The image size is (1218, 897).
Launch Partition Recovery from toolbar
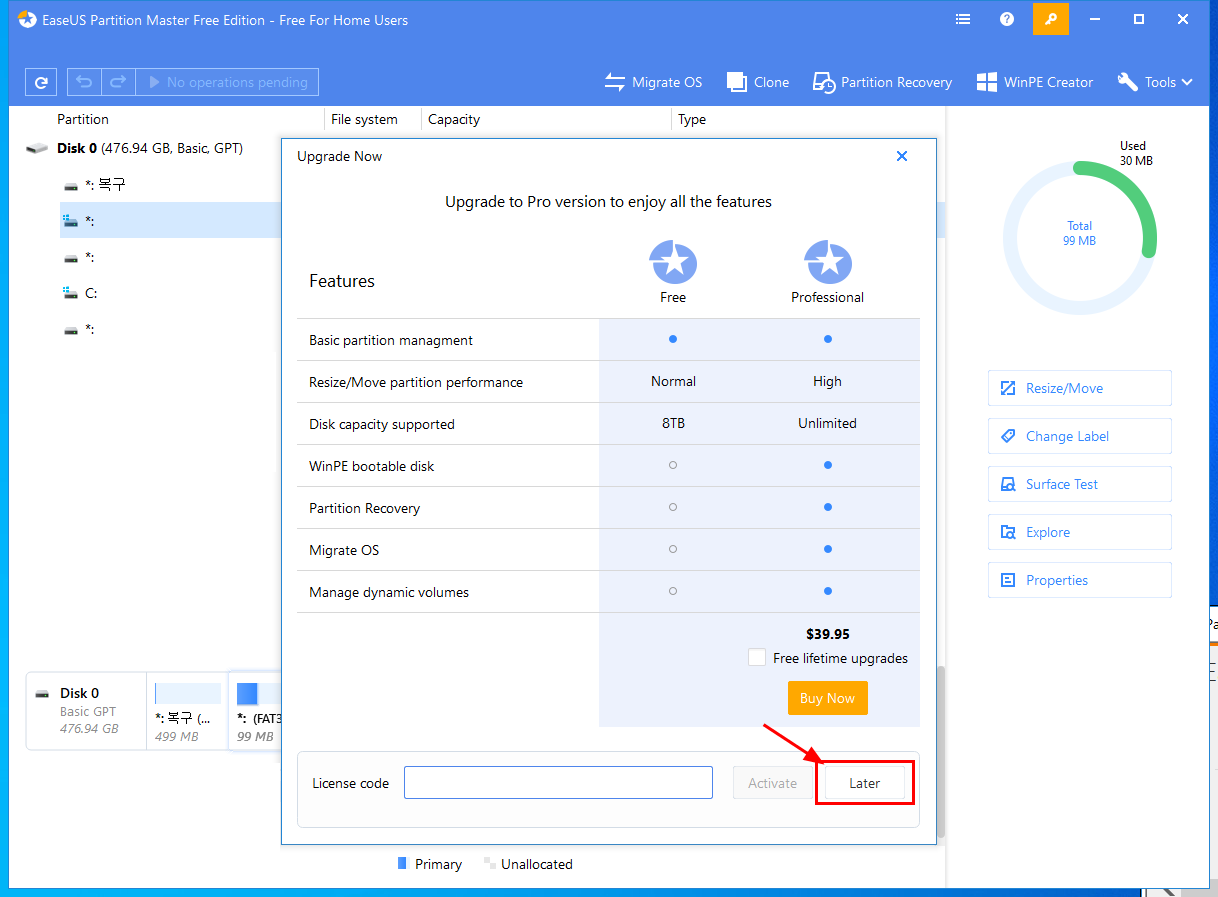point(882,82)
